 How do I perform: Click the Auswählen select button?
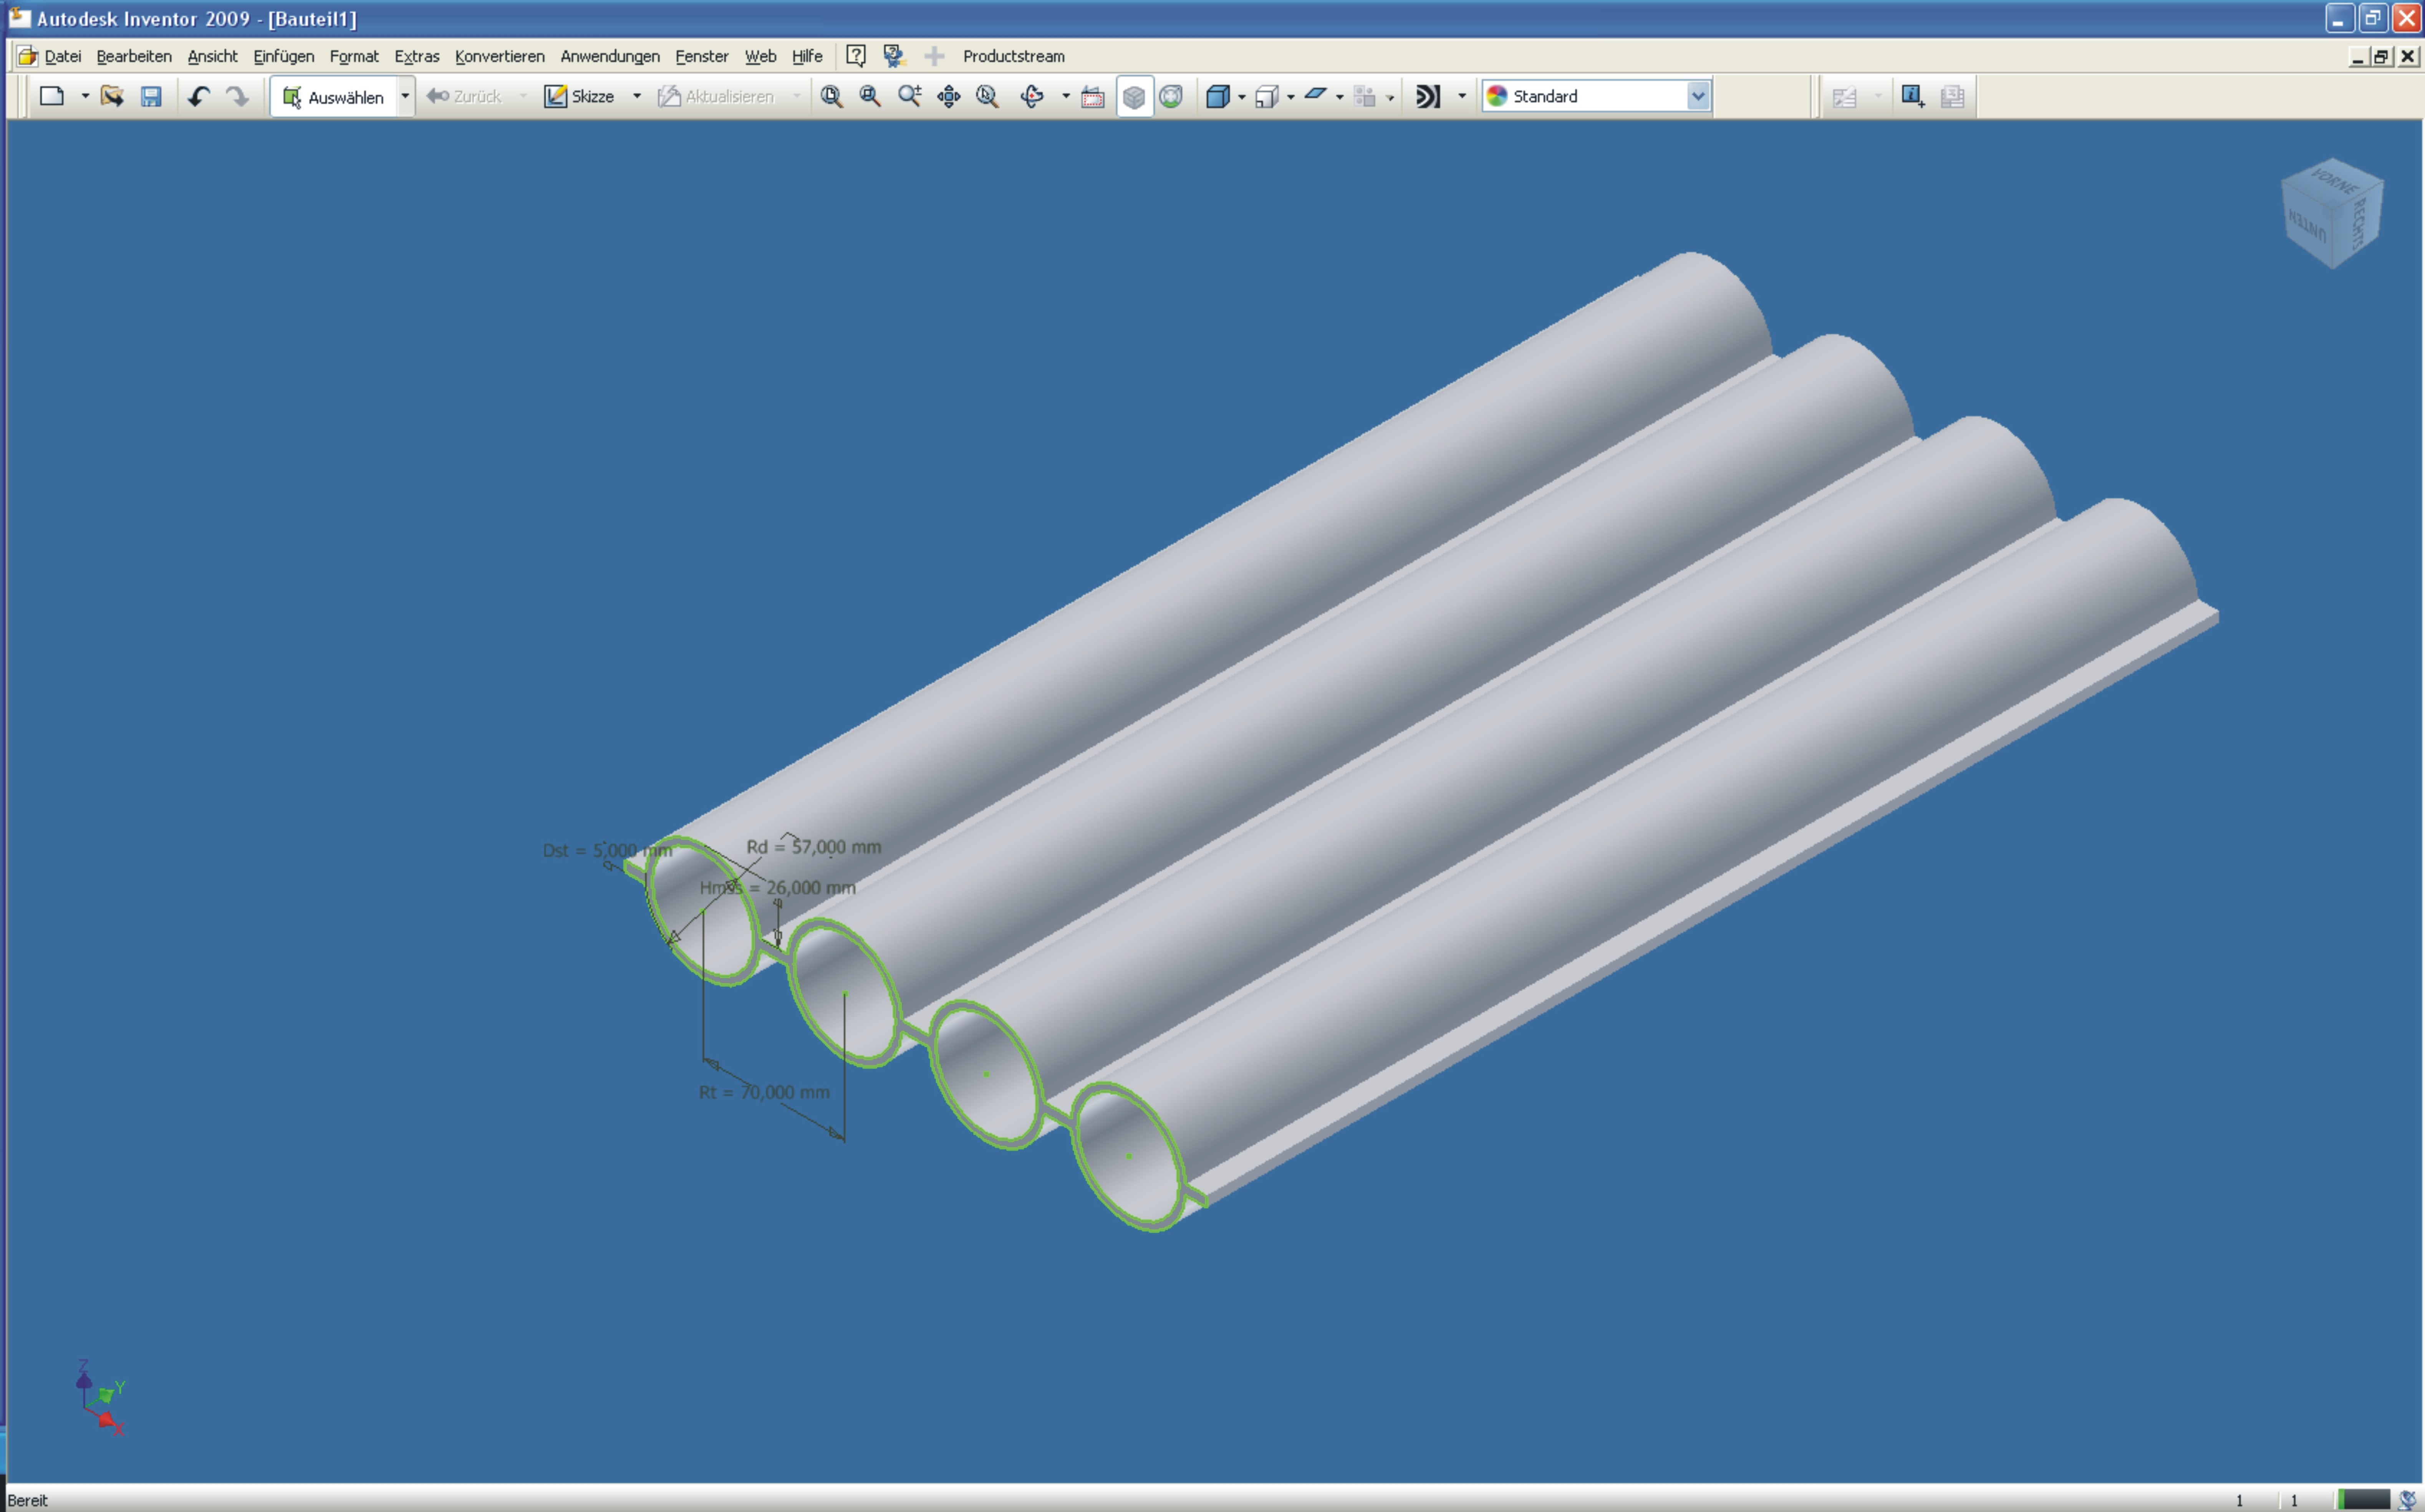click(x=334, y=97)
